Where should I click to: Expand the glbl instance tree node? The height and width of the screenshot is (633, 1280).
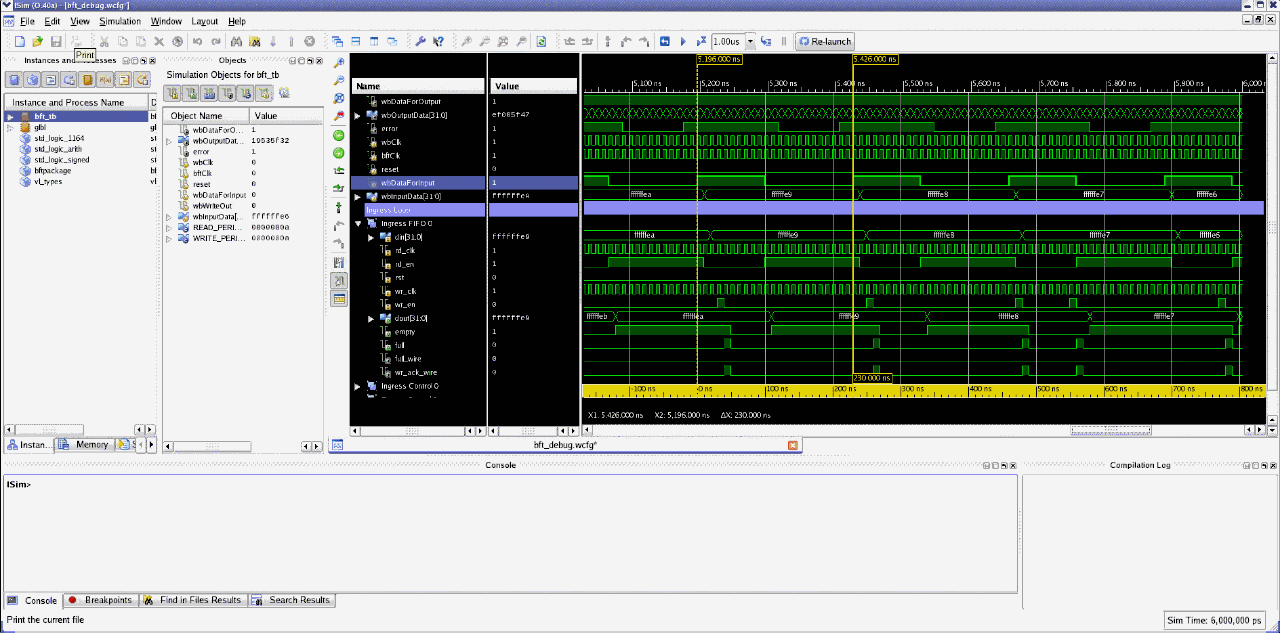[10, 127]
